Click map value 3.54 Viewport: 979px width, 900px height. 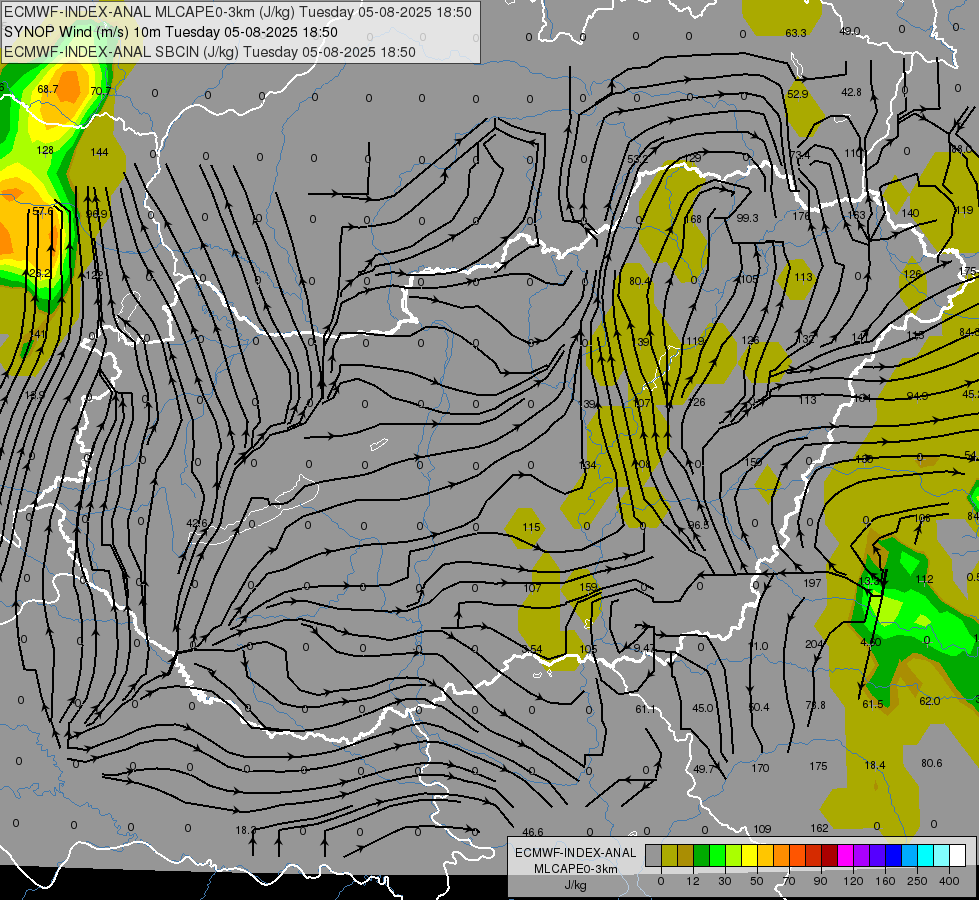[532, 649]
